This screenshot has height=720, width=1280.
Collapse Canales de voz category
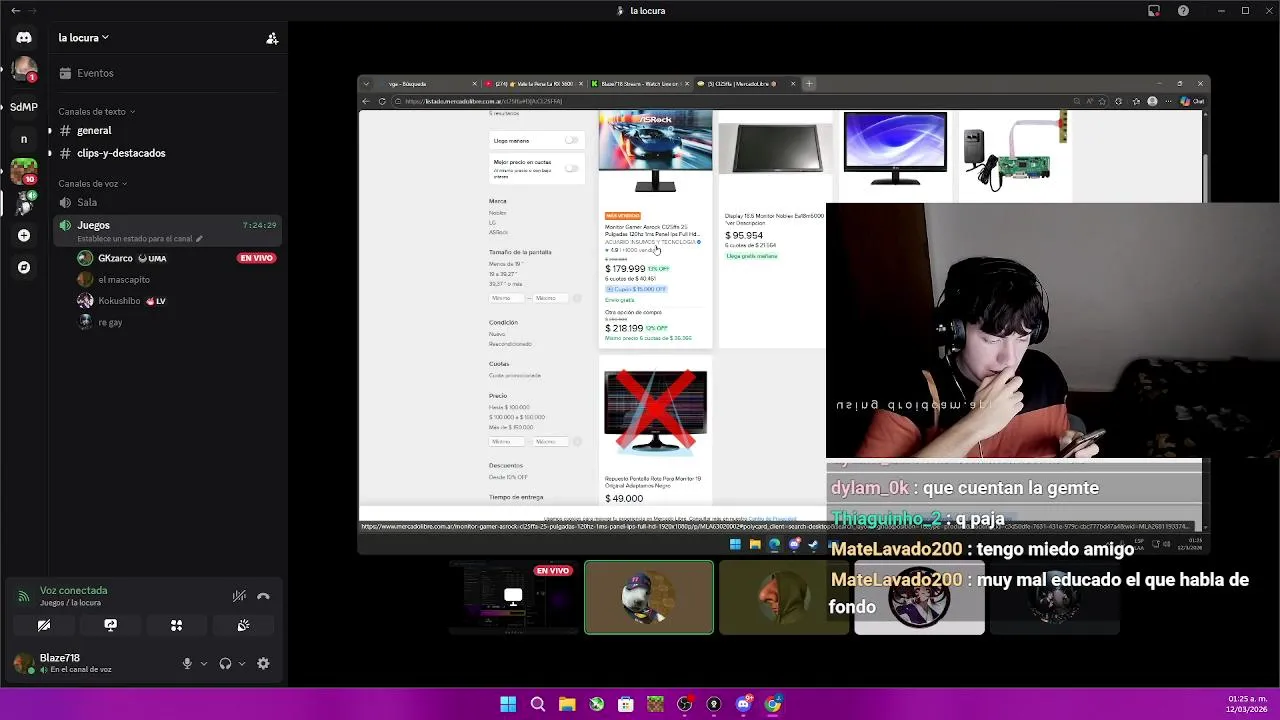(x=92, y=184)
